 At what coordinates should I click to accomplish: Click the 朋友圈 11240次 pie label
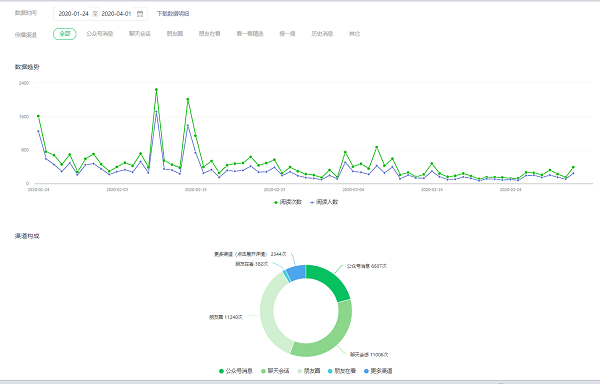click(226, 317)
